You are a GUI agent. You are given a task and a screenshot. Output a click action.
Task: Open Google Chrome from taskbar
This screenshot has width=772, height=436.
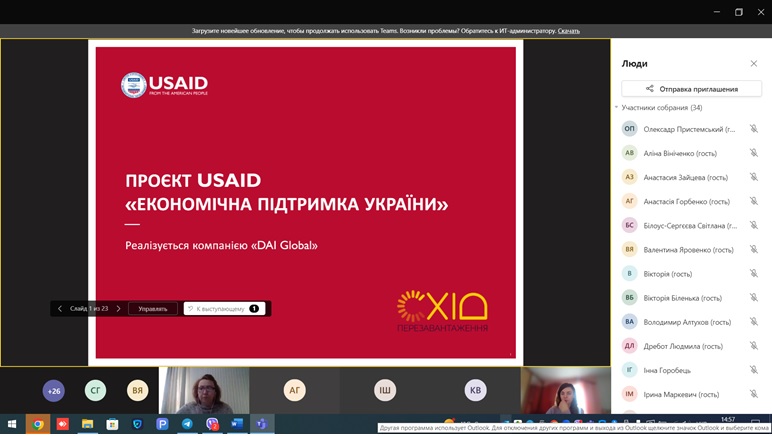tap(38, 424)
